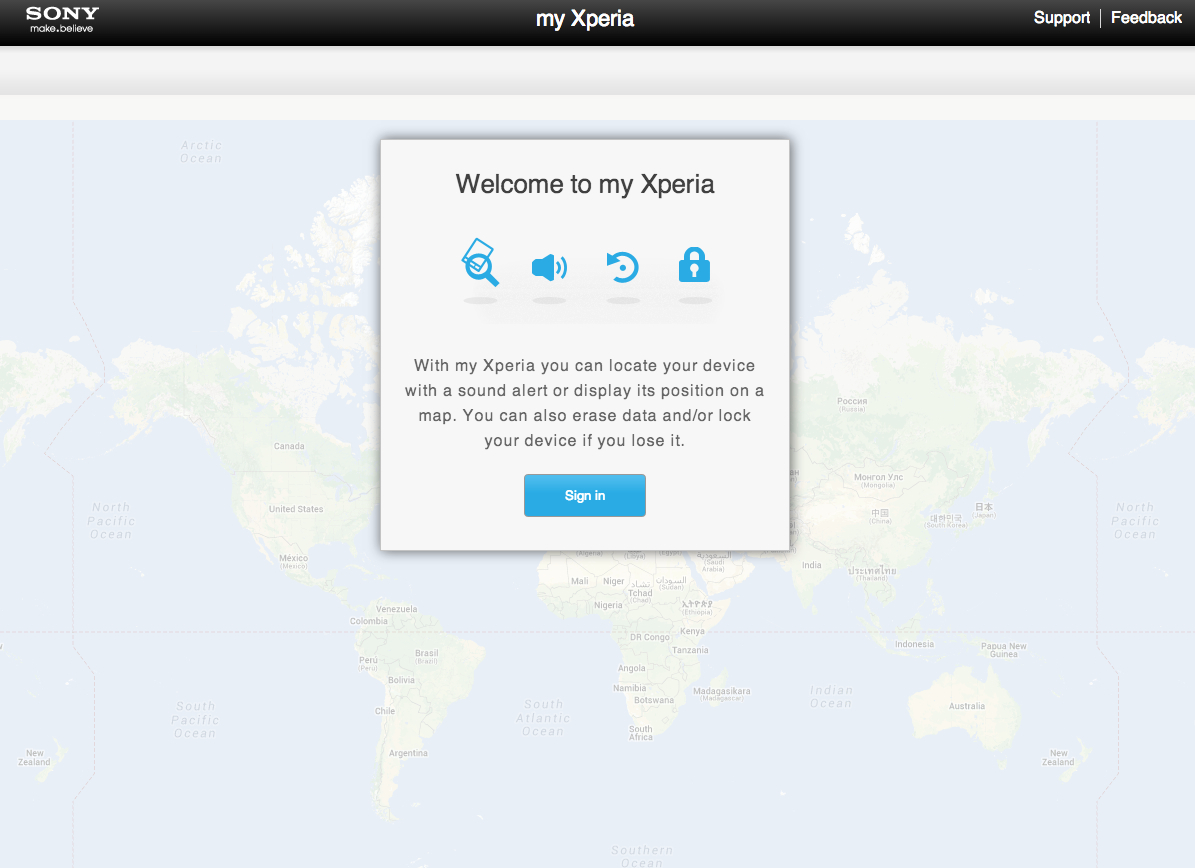Click the South Atlantic Ocean label

click(x=543, y=718)
